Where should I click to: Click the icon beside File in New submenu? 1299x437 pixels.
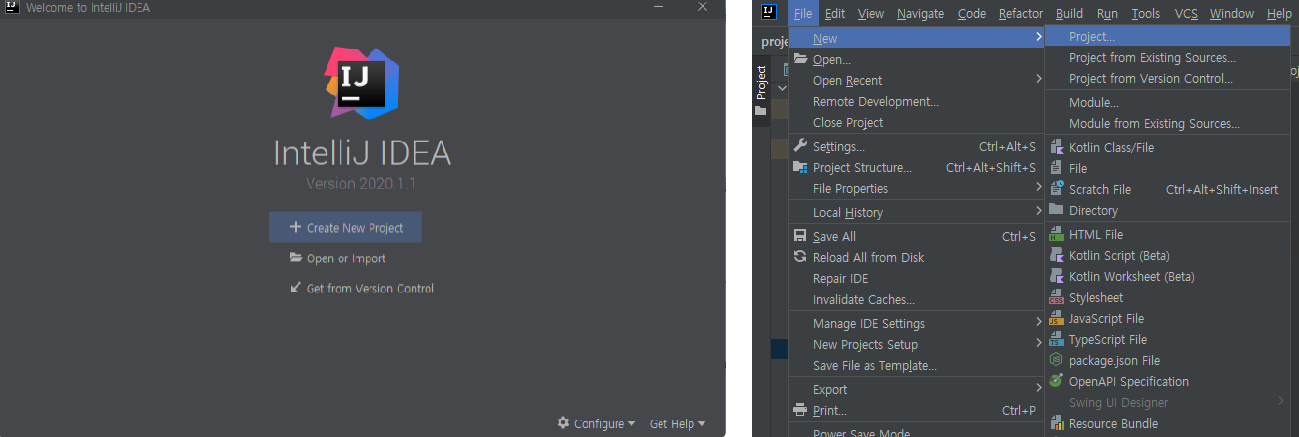click(1056, 168)
